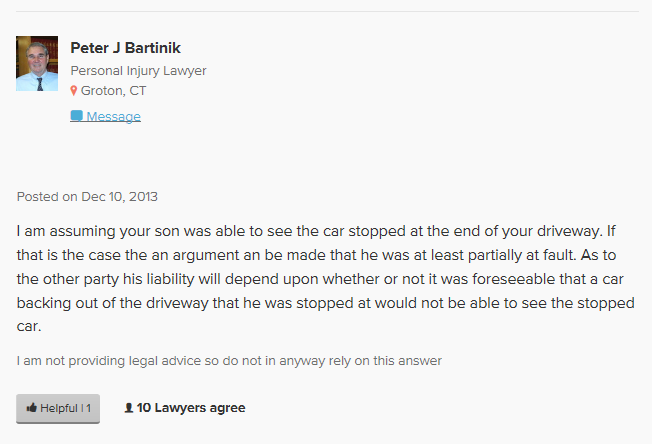Click the map pin icon beside Groton
This screenshot has height=444, width=652.
point(74,91)
